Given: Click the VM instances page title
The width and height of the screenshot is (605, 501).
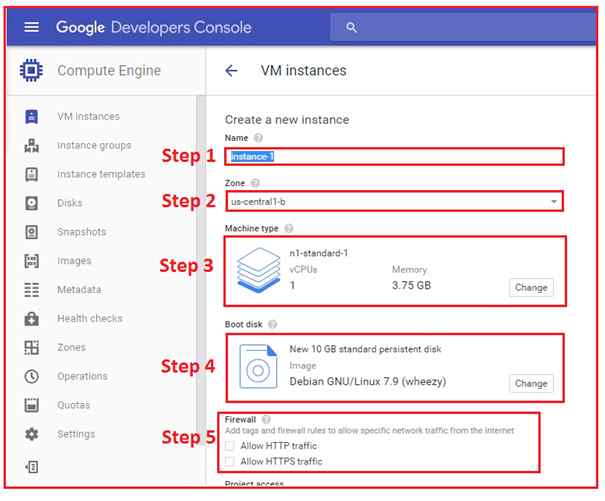Looking at the screenshot, I should [304, 71].
